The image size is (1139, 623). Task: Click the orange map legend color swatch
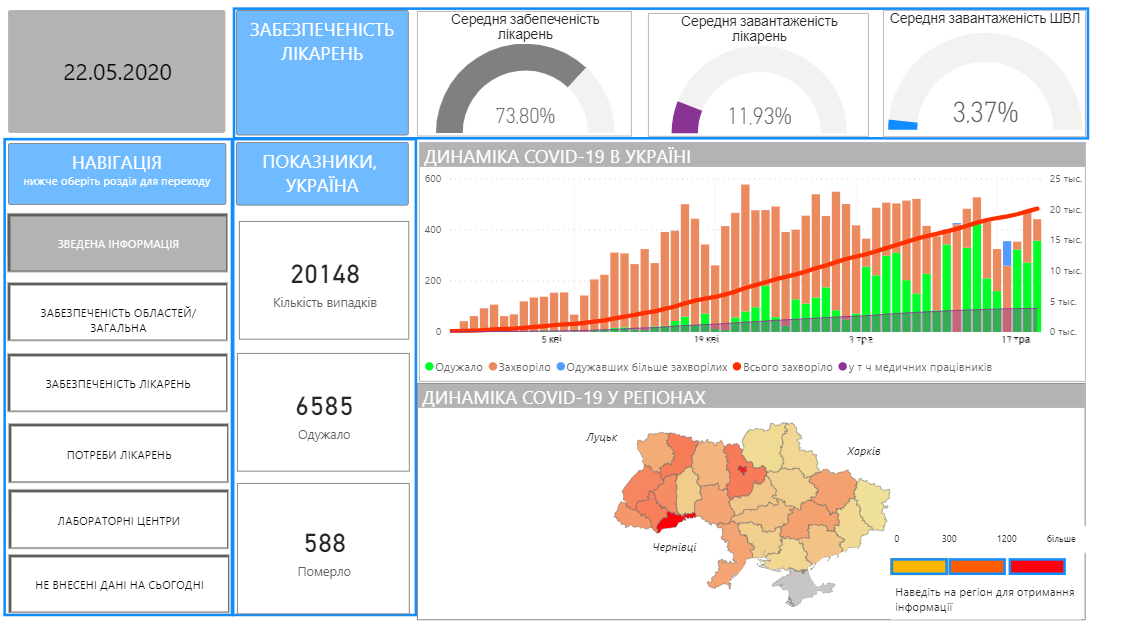977,567
